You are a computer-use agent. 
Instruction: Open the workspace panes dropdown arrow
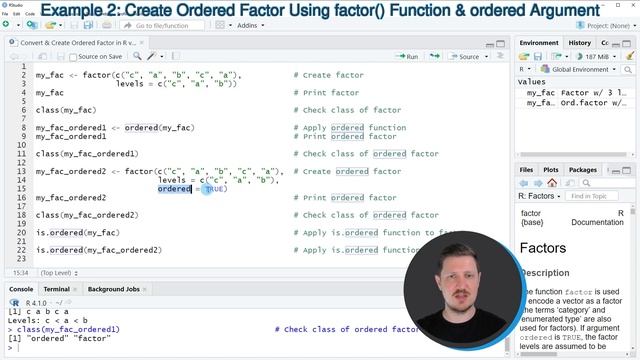pos(230,25)
